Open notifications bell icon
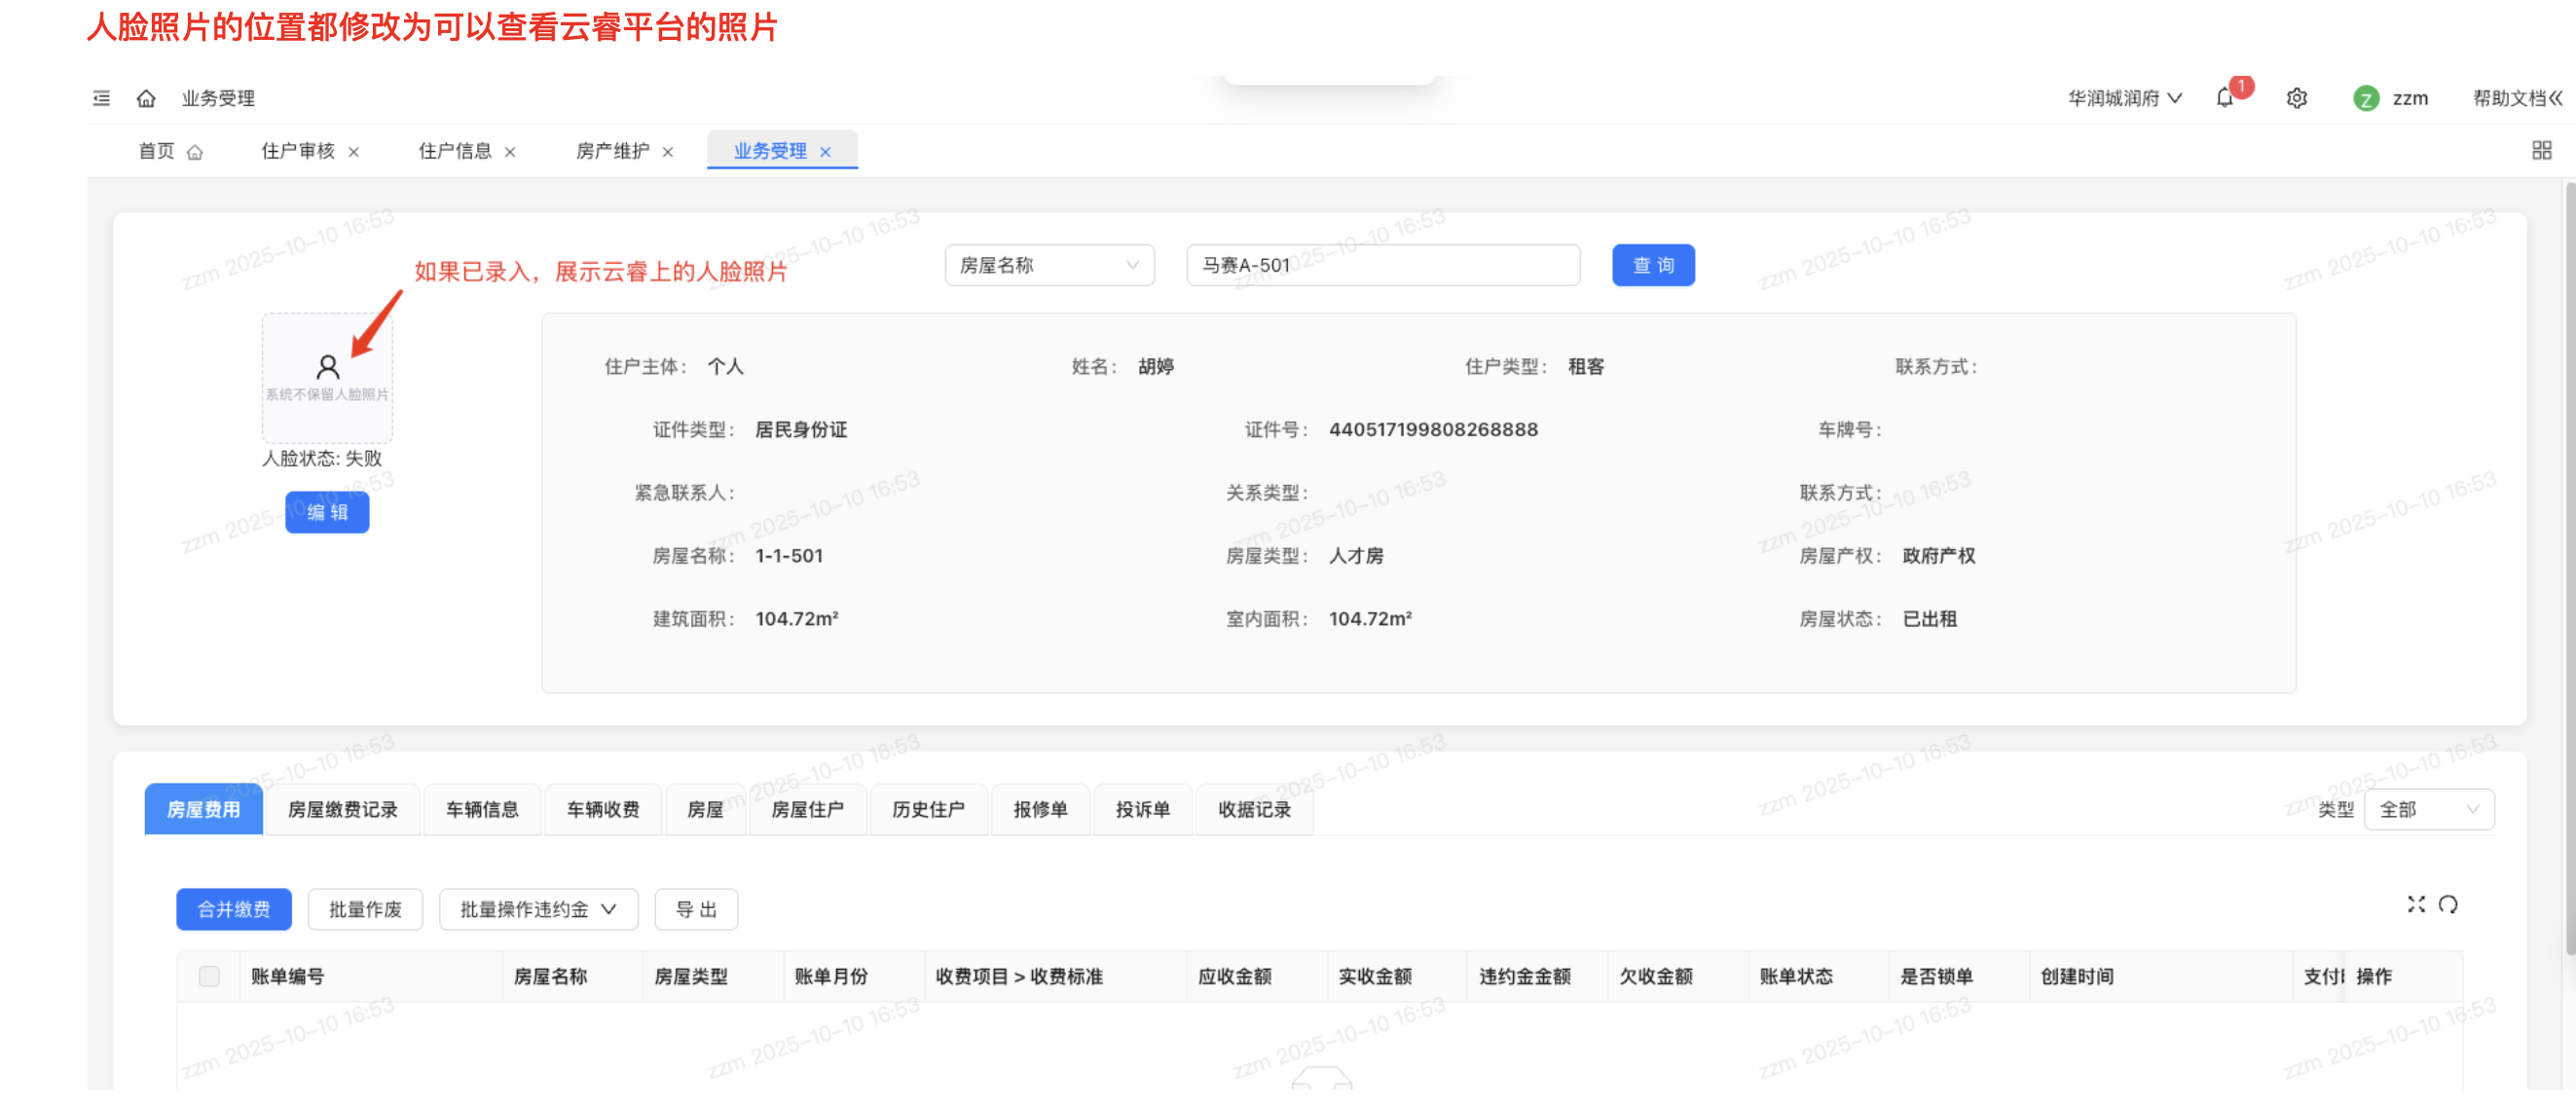 [2224, 98]
